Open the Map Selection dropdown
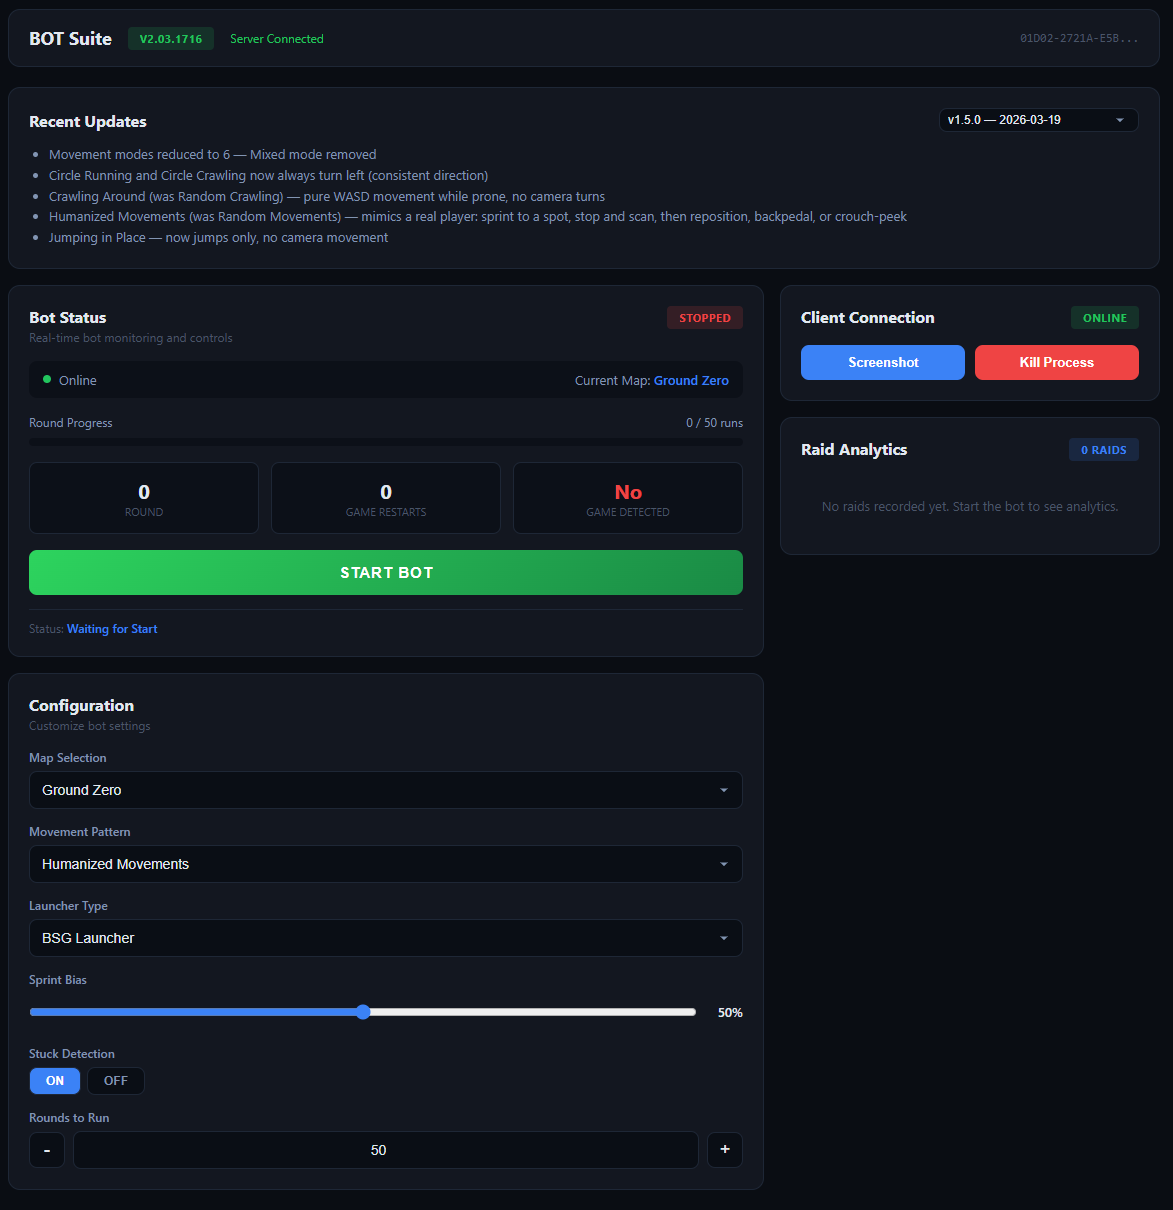This screenshot has width=1173, height=1210. pos(386,790)
